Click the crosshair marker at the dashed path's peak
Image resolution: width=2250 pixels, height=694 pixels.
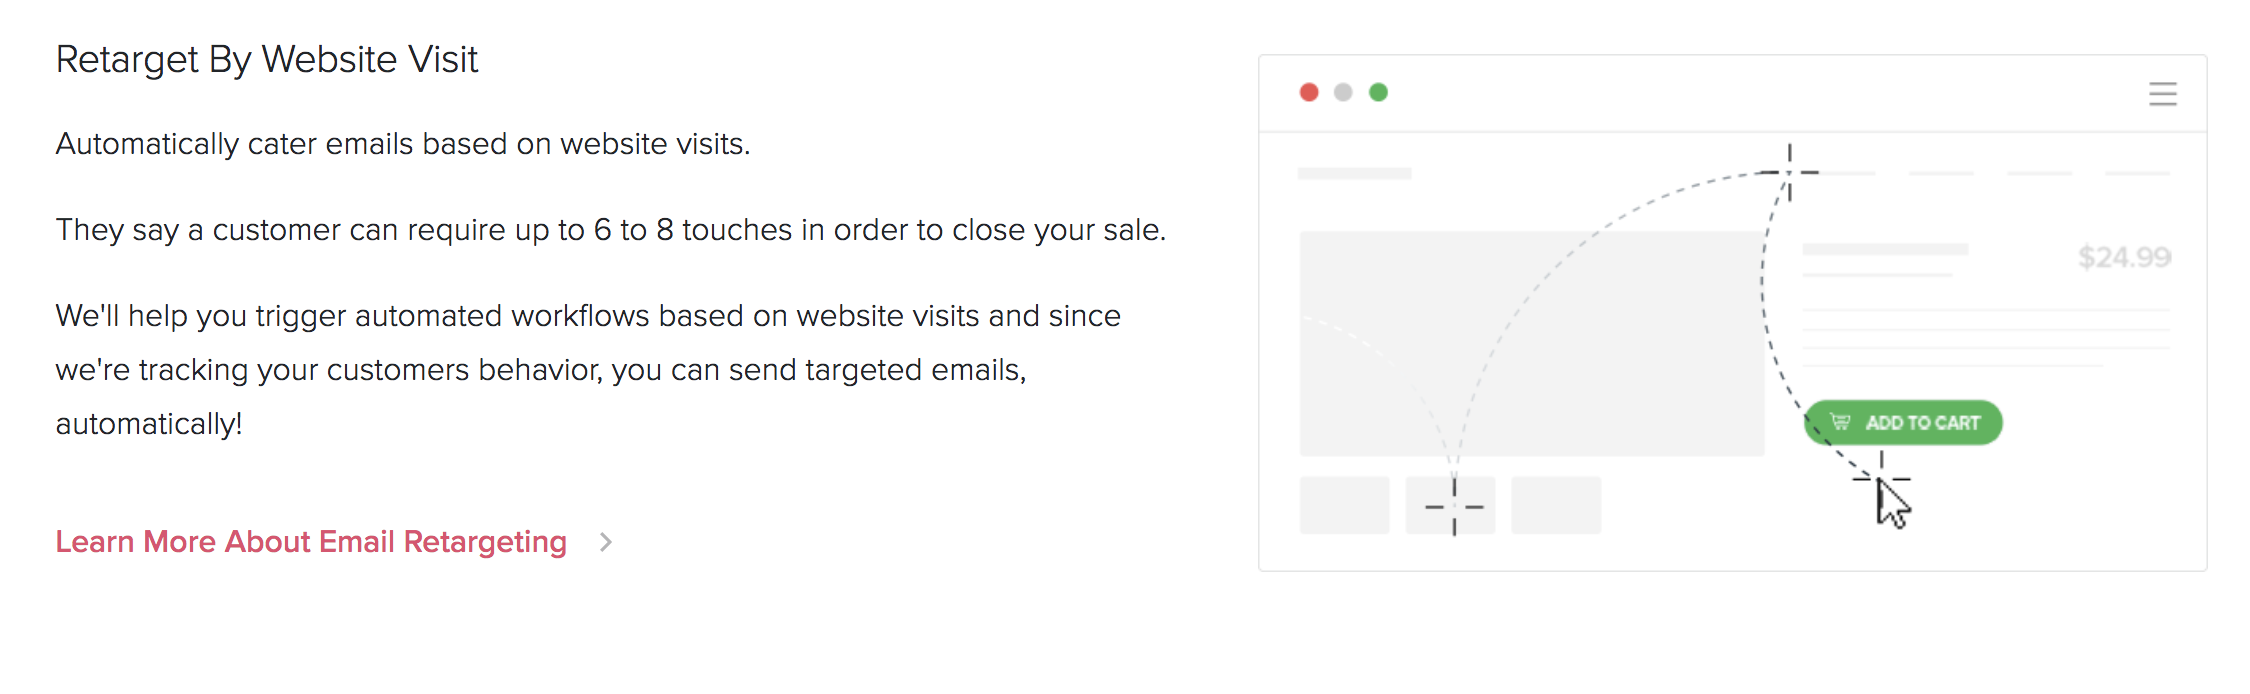coord(1789,172)
